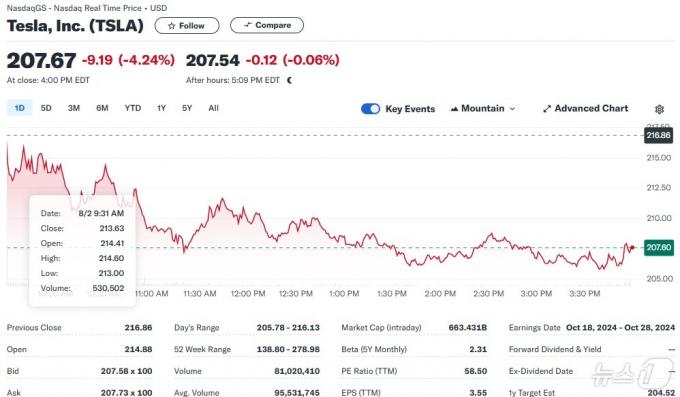Click Day's Range value 205.78 - 216.13

click(288, 328)
